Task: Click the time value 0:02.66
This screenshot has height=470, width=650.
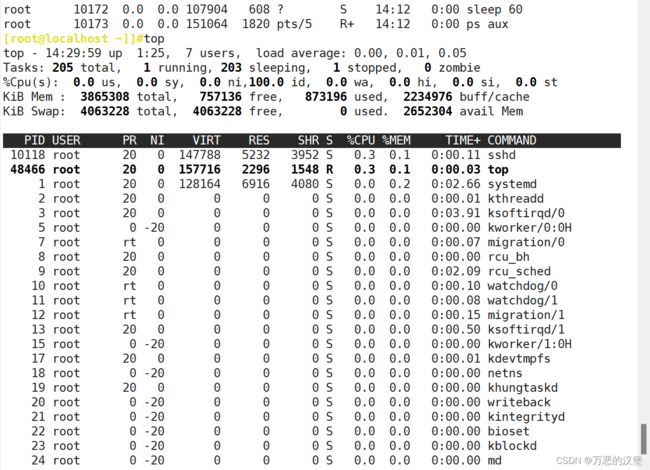Action: pyautogui.click(x=456, y=184)
